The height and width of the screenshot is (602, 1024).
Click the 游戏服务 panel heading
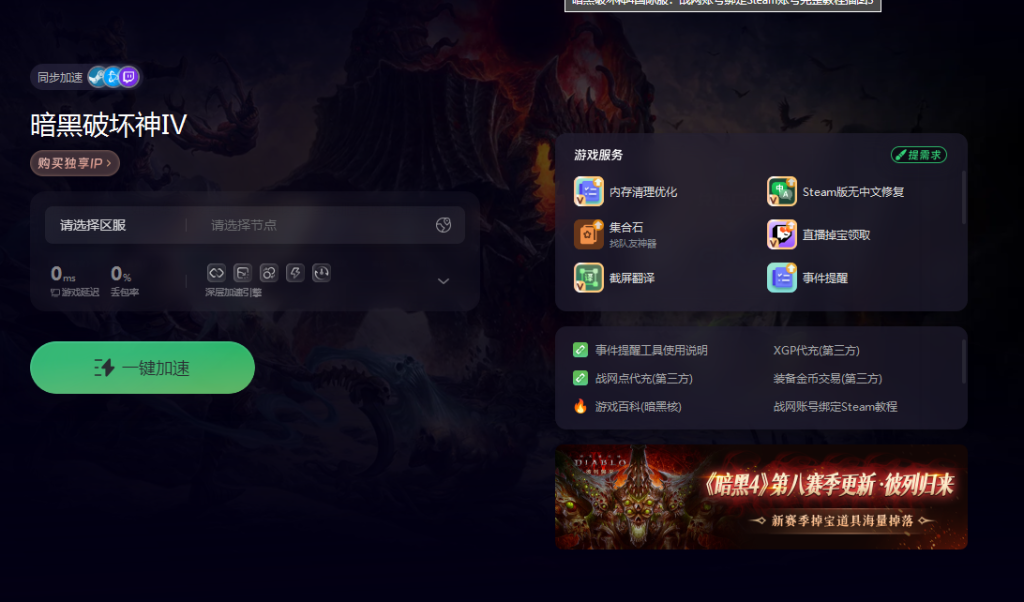point(599,155)
